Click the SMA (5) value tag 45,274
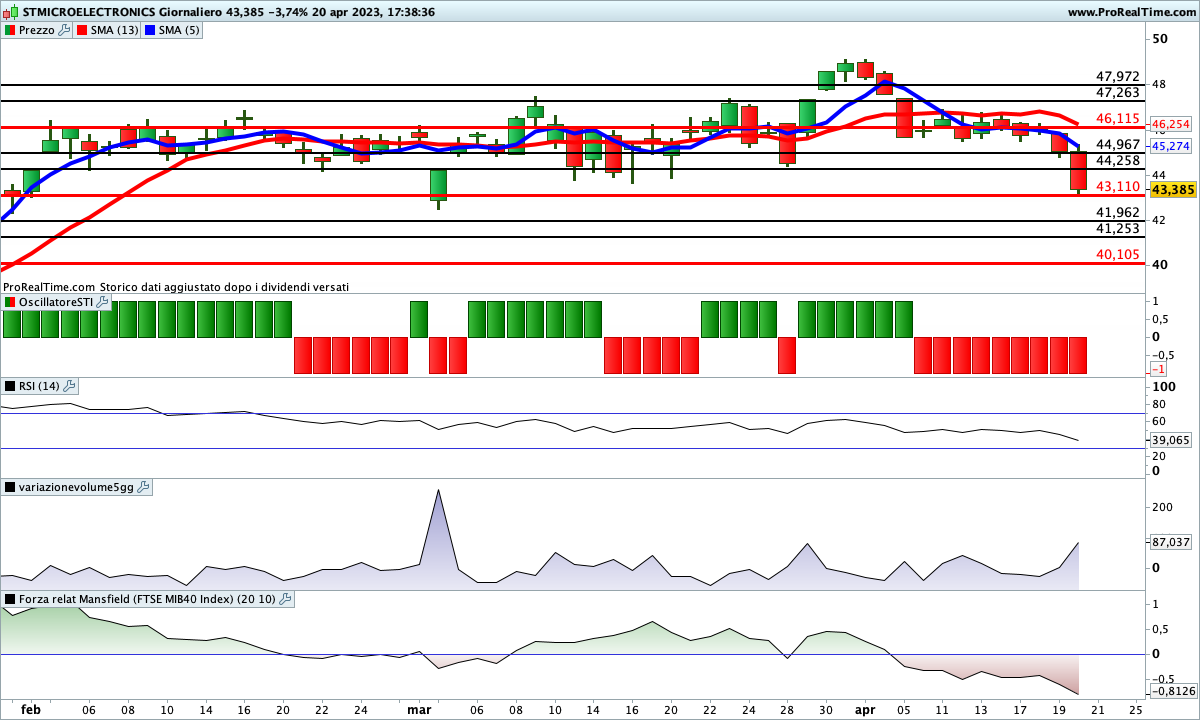 click(x=1170, y=146)
